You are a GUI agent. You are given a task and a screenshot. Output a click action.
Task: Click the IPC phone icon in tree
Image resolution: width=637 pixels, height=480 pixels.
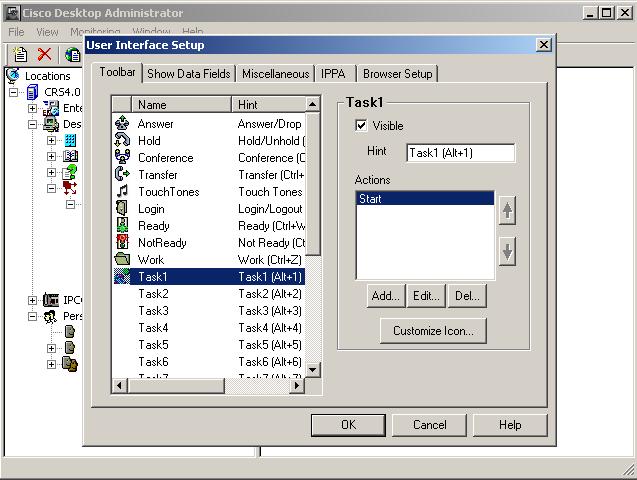51,300
